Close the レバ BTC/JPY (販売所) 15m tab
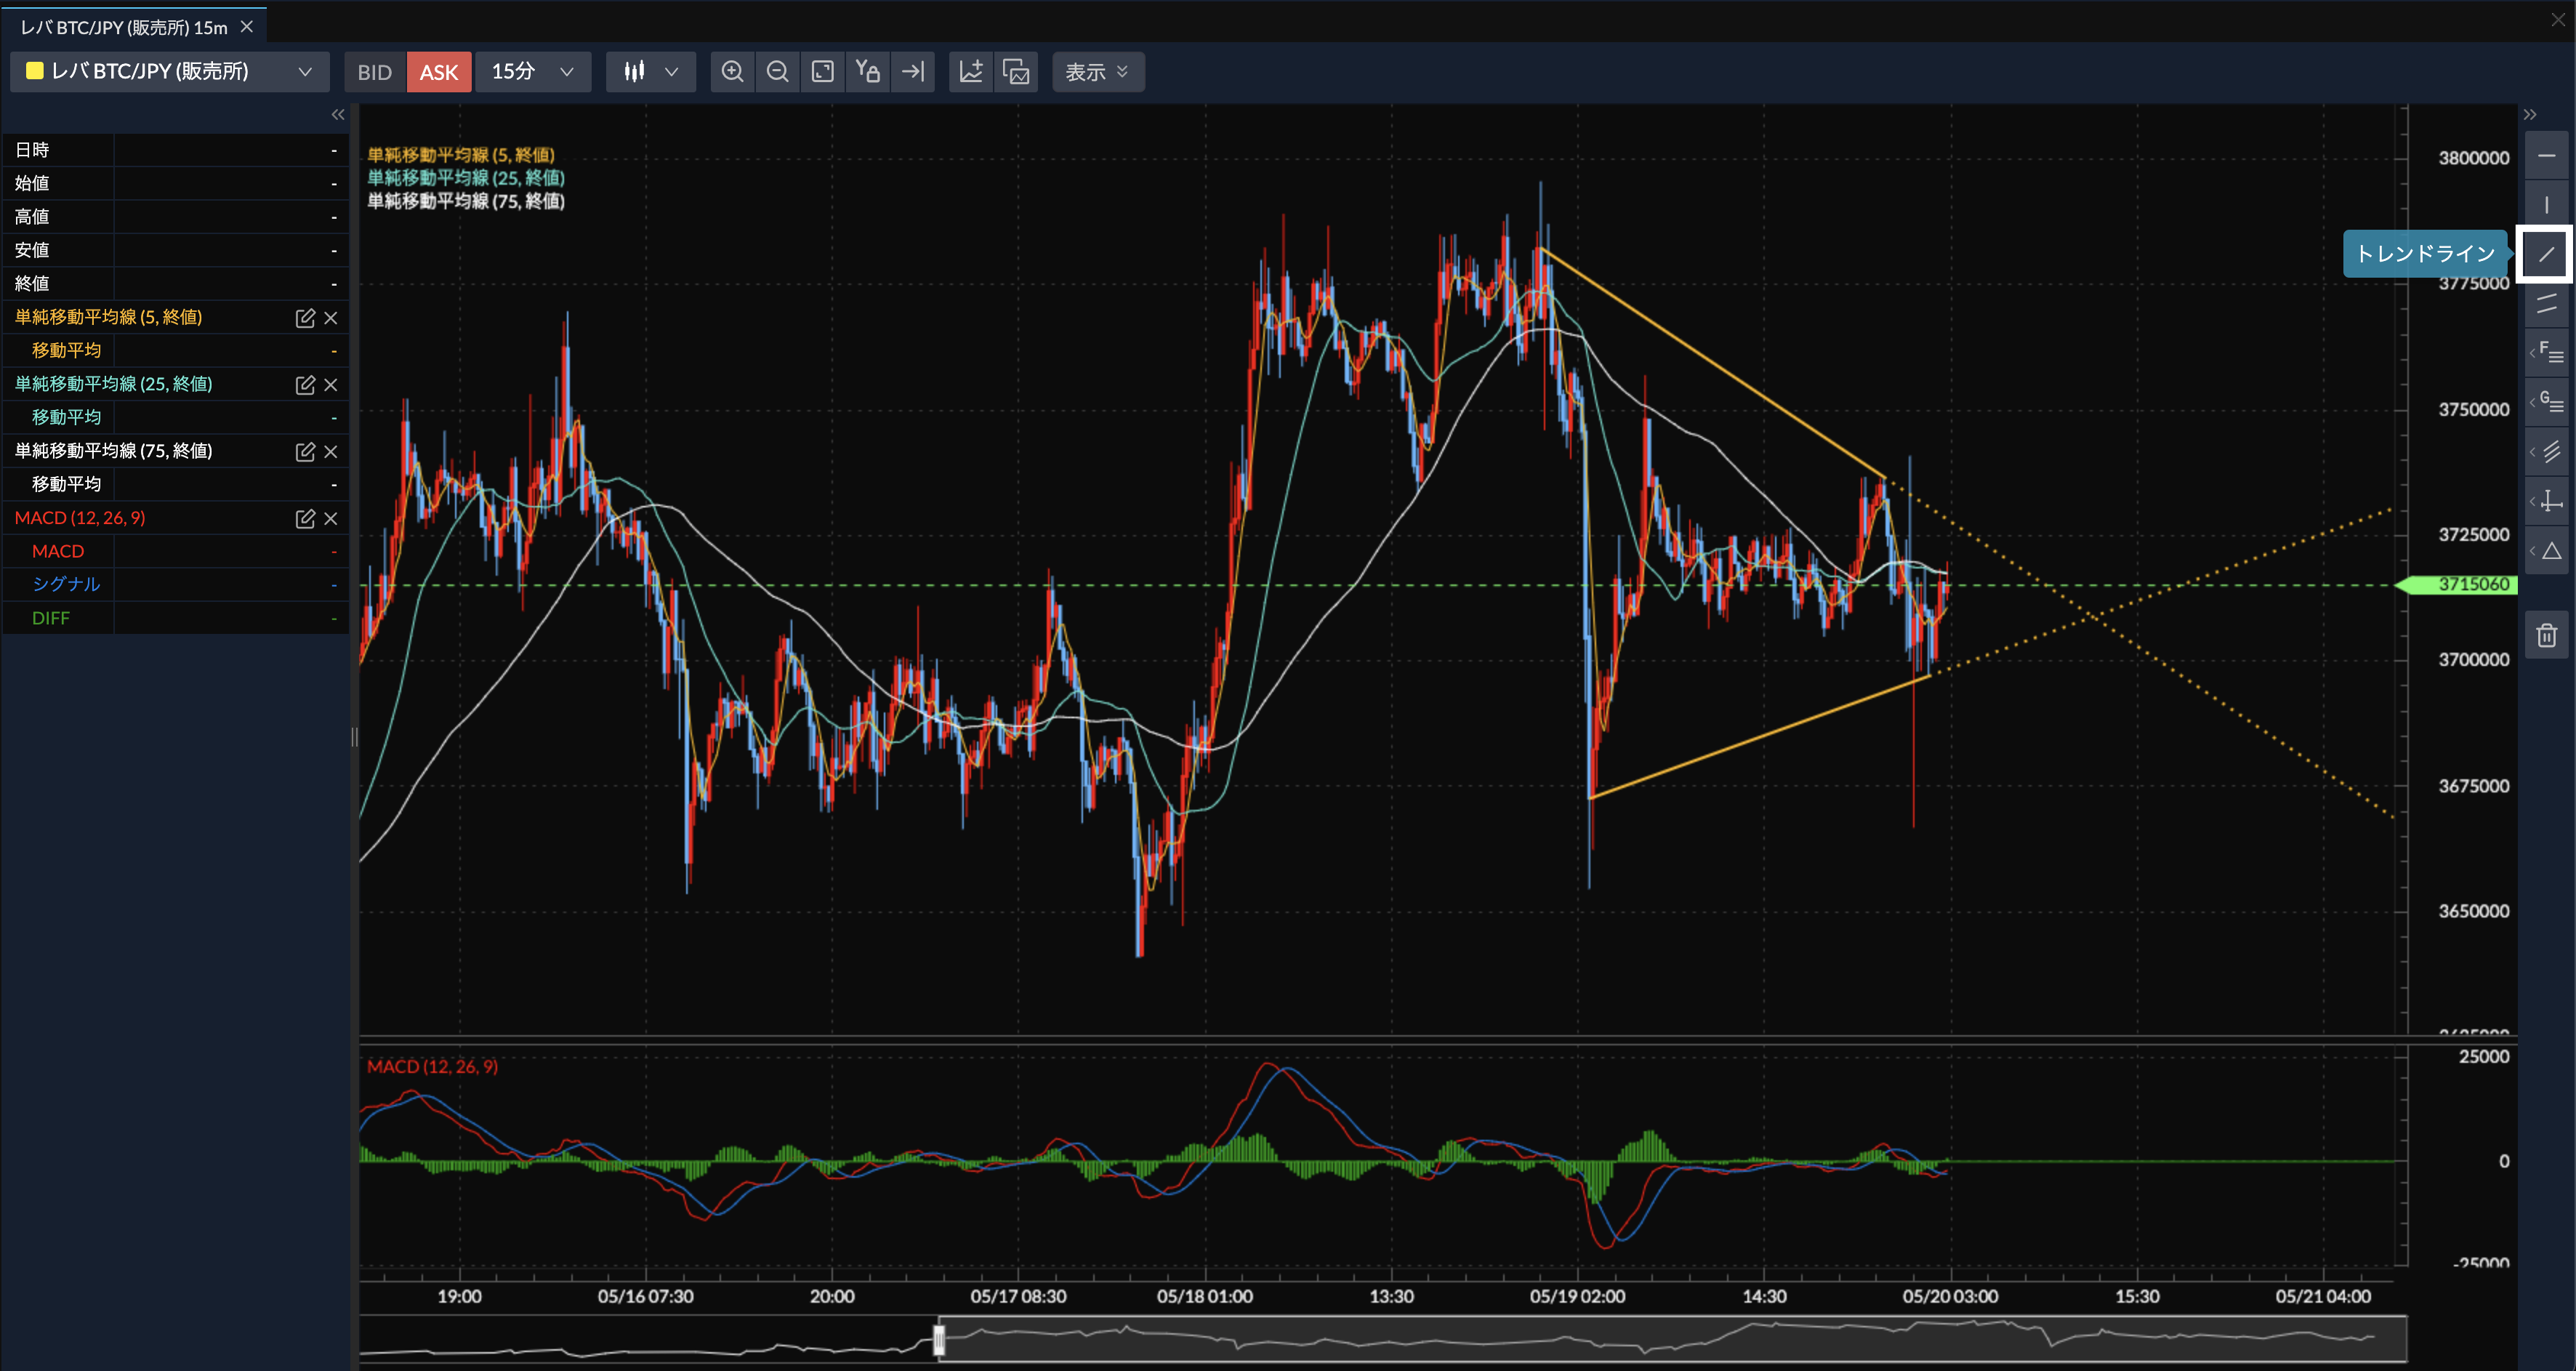The height and width of the screenshot is (1371, 2576). coord(247,27)
